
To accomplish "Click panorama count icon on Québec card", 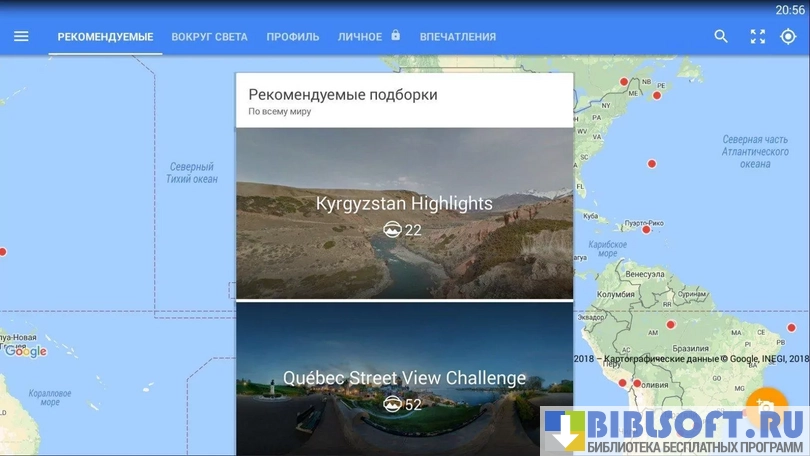I will pyautogui.click(x=392, y=405).
